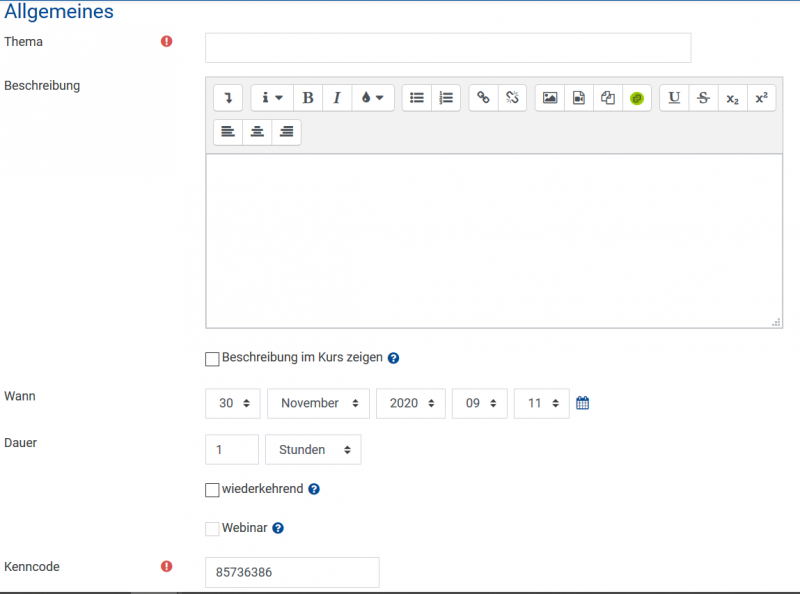Remove link with the unlink icon

[512, 98]
